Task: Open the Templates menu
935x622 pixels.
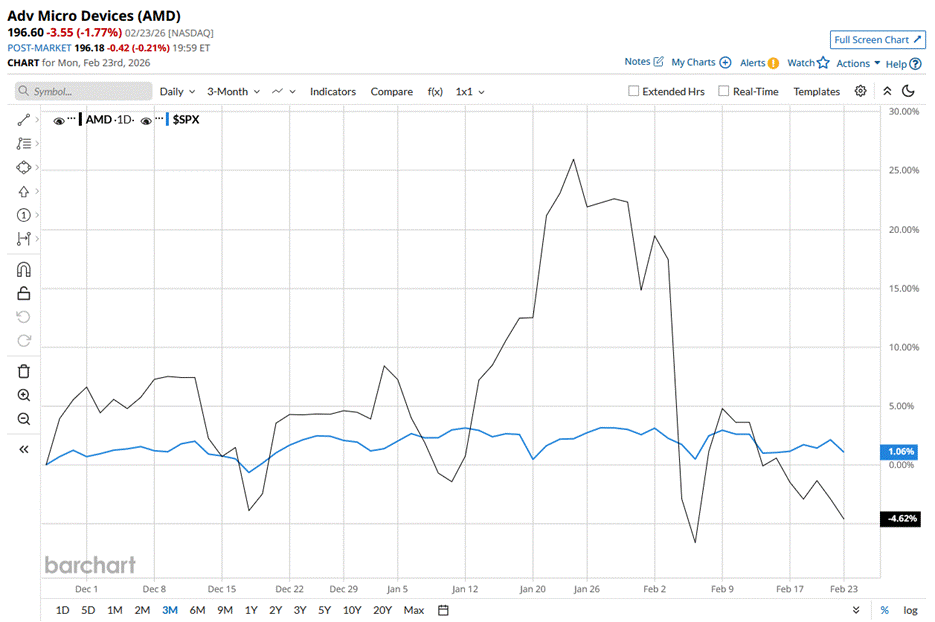Action: click(816, 91)
